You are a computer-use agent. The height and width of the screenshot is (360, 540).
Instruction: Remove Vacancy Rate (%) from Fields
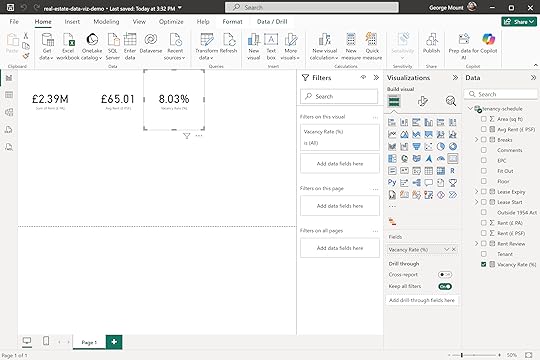click(454, 249)
